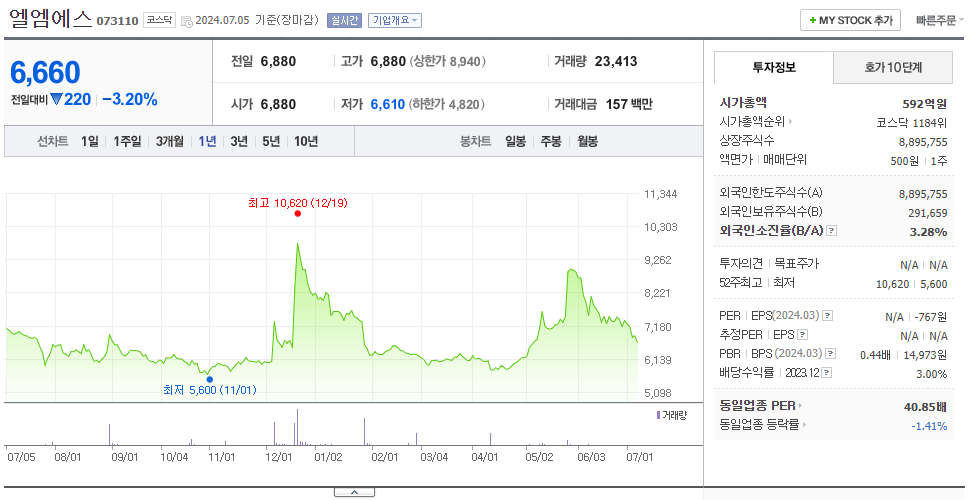Image resolution: width=968 pixels, height=500 pixels.
Task: Click the stock code 073110
Action: click(x=117, y=22)
